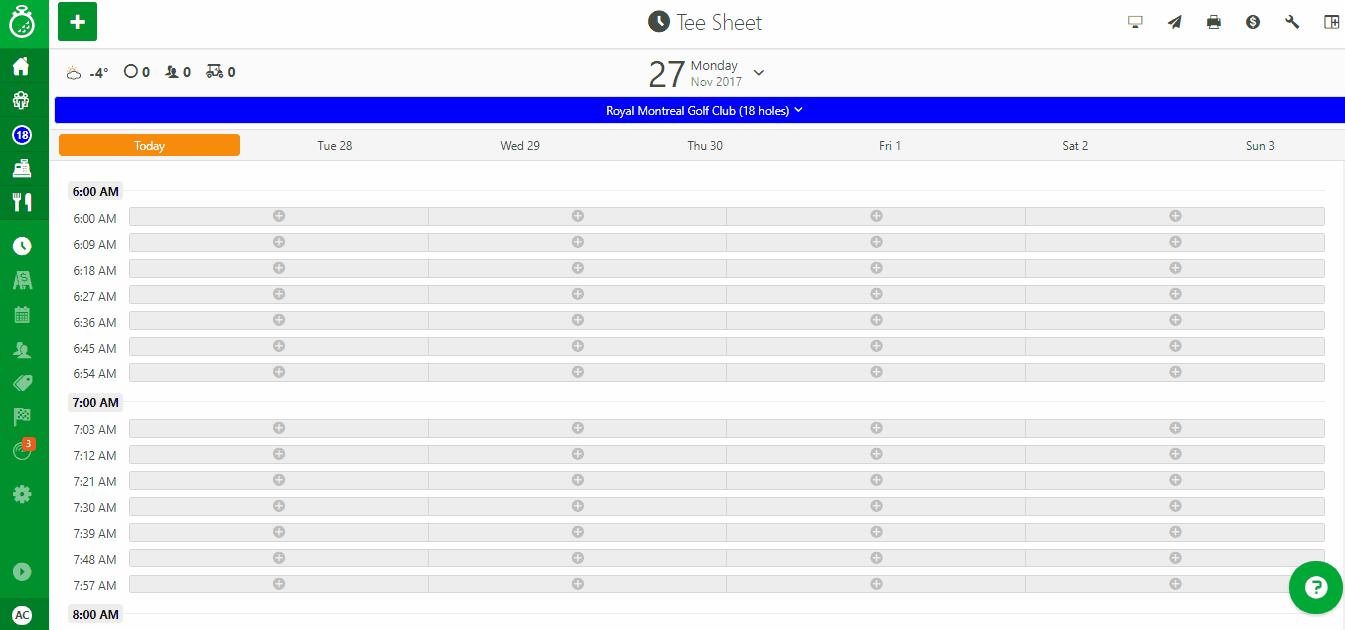Open the green help question-mark button
This screenshot has width=1345, height=630.
click(x=1316, y=588)
